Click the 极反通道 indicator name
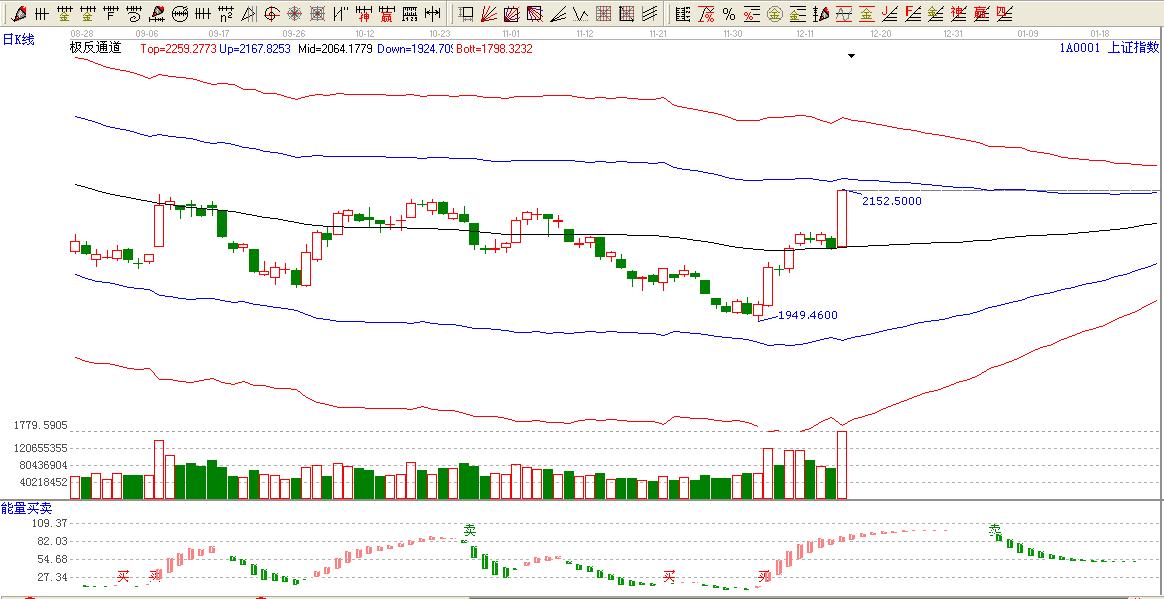This screenshot has width=1164, height=599. pos(95,48)
